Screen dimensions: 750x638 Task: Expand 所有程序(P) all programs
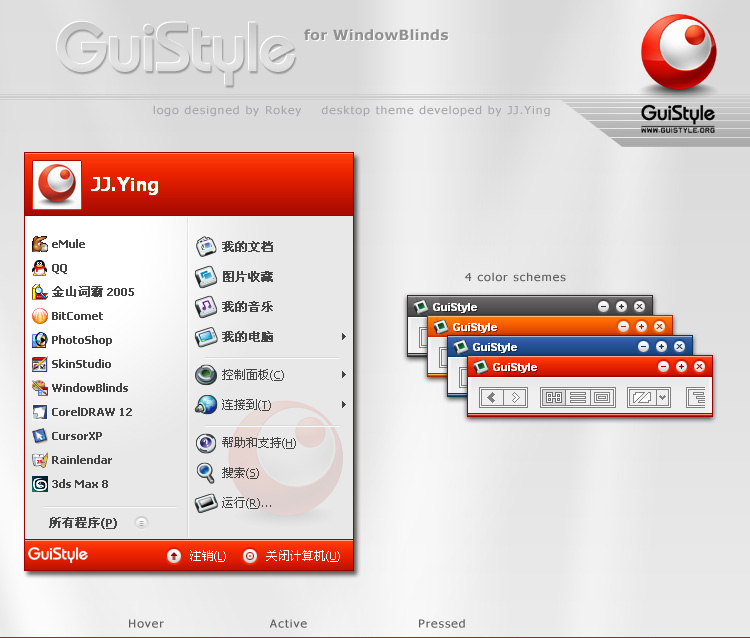click(98, 523)
